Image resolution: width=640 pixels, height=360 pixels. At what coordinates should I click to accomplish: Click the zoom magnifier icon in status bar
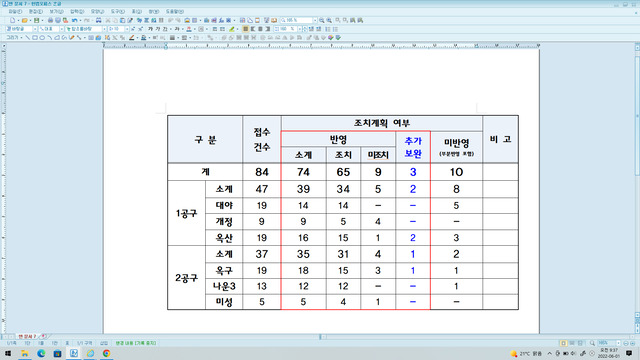coord(592,343)
